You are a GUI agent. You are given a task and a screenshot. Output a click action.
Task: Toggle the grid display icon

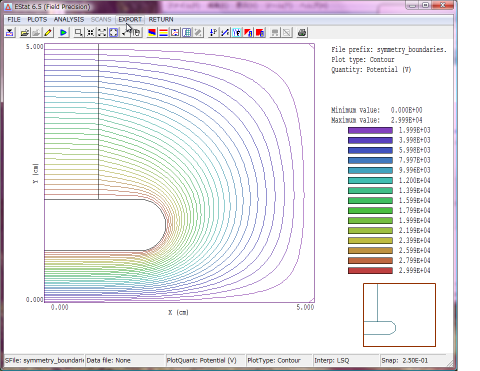coord(187,33)
